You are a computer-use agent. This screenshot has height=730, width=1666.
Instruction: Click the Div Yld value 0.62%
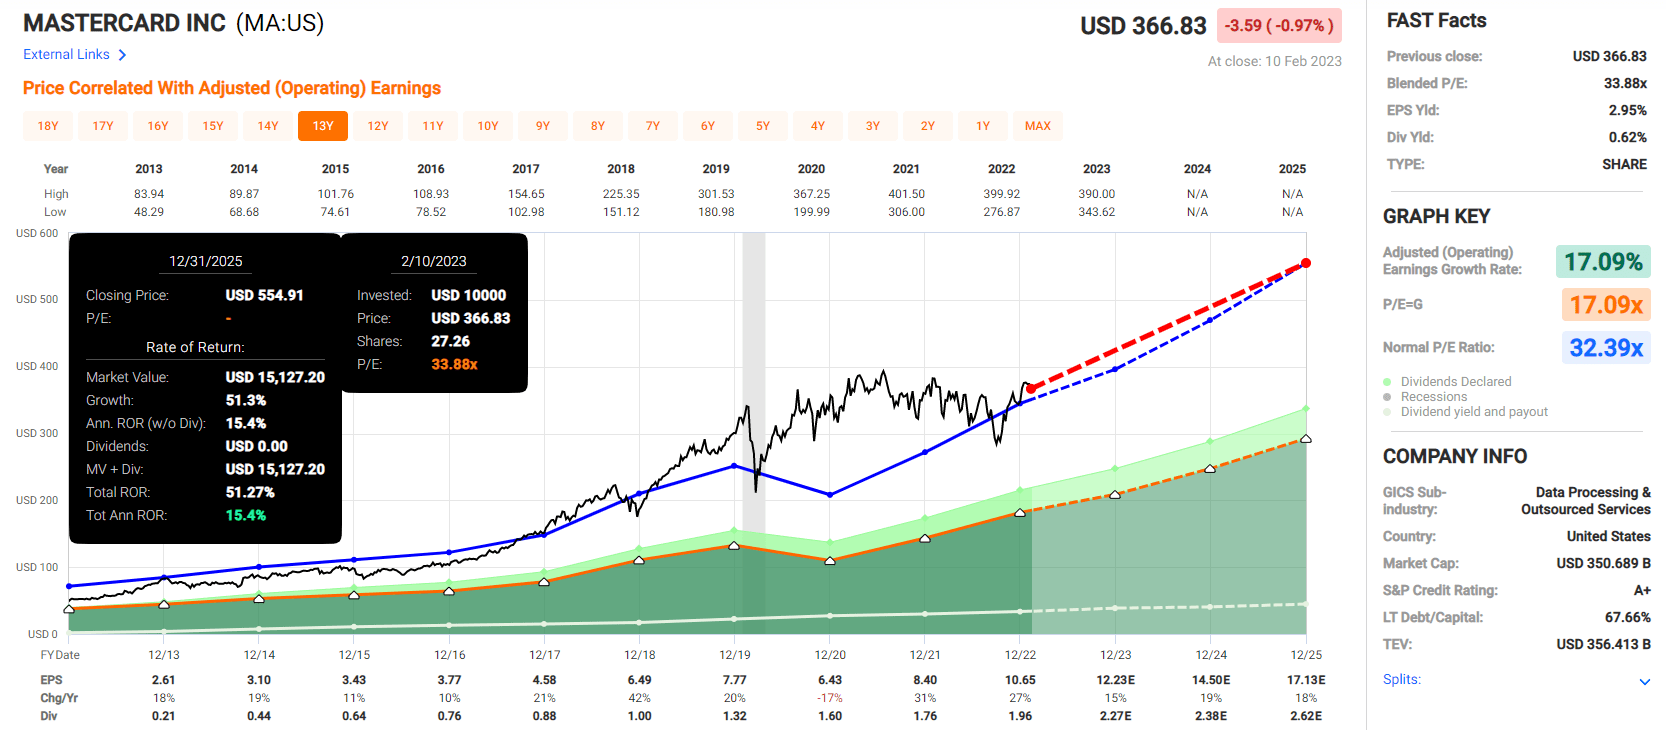[1627, 137]
